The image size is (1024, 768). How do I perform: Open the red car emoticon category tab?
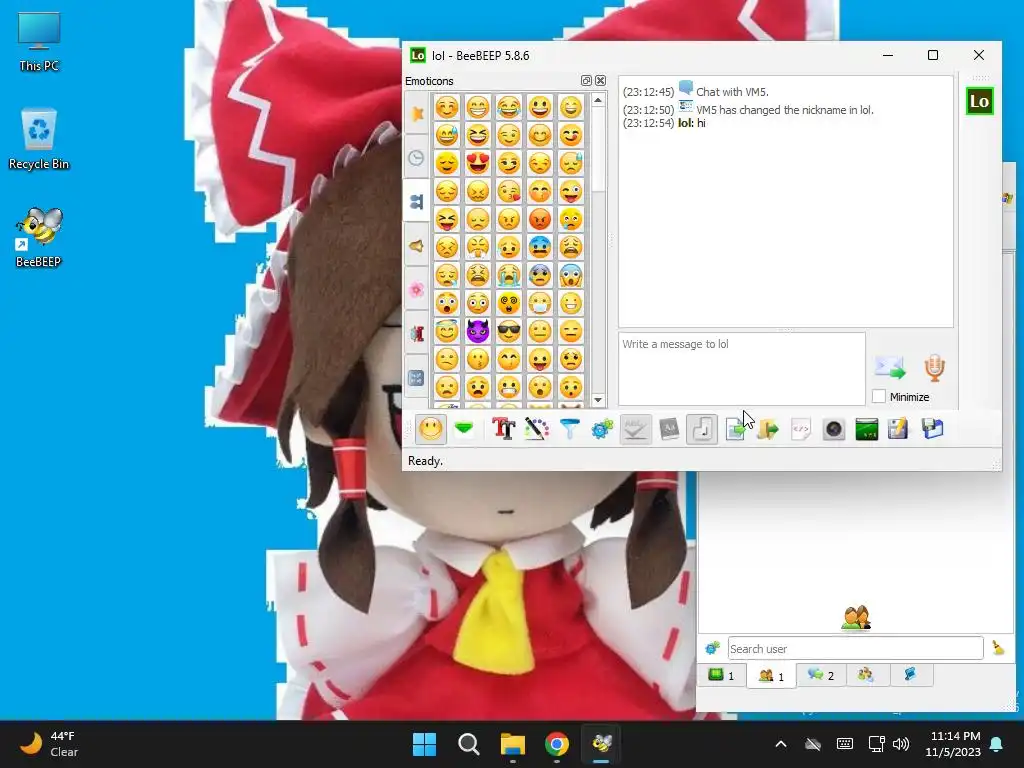coord(417,334)
